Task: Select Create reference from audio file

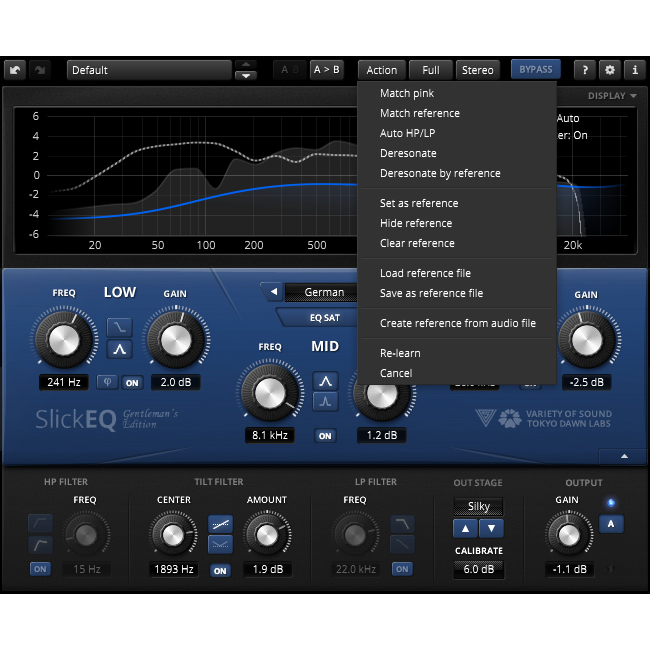Action: 456,323
